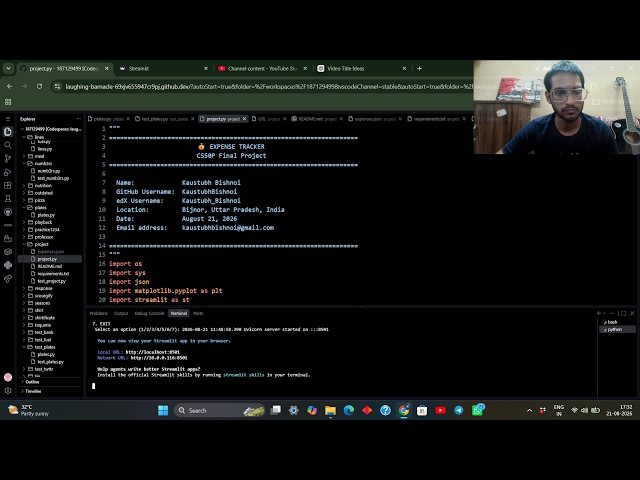Open File Explorer from taskbar

click(330, 410)
